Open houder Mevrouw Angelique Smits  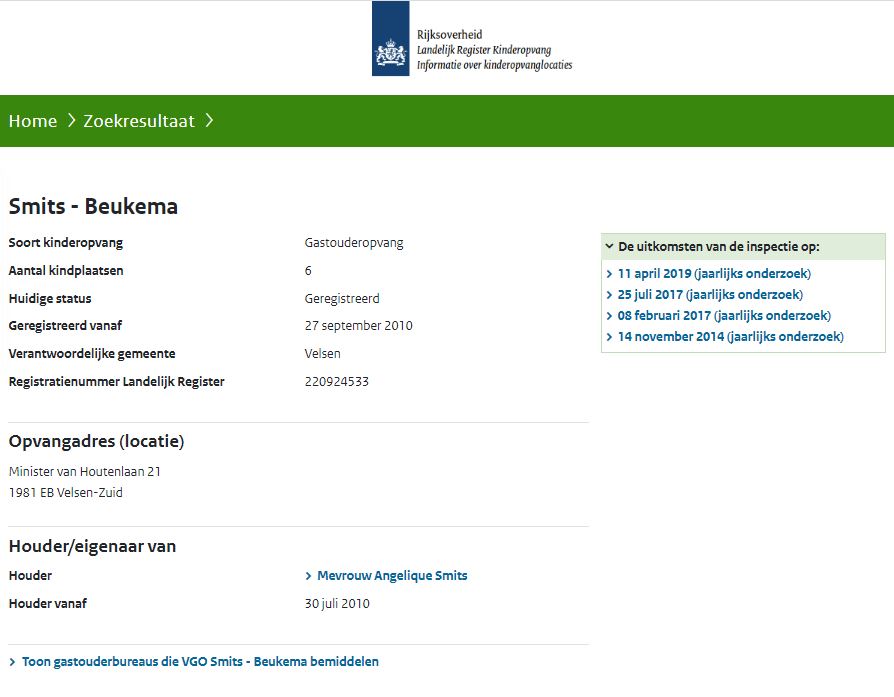pyautogui.click(x=392, y=575)
